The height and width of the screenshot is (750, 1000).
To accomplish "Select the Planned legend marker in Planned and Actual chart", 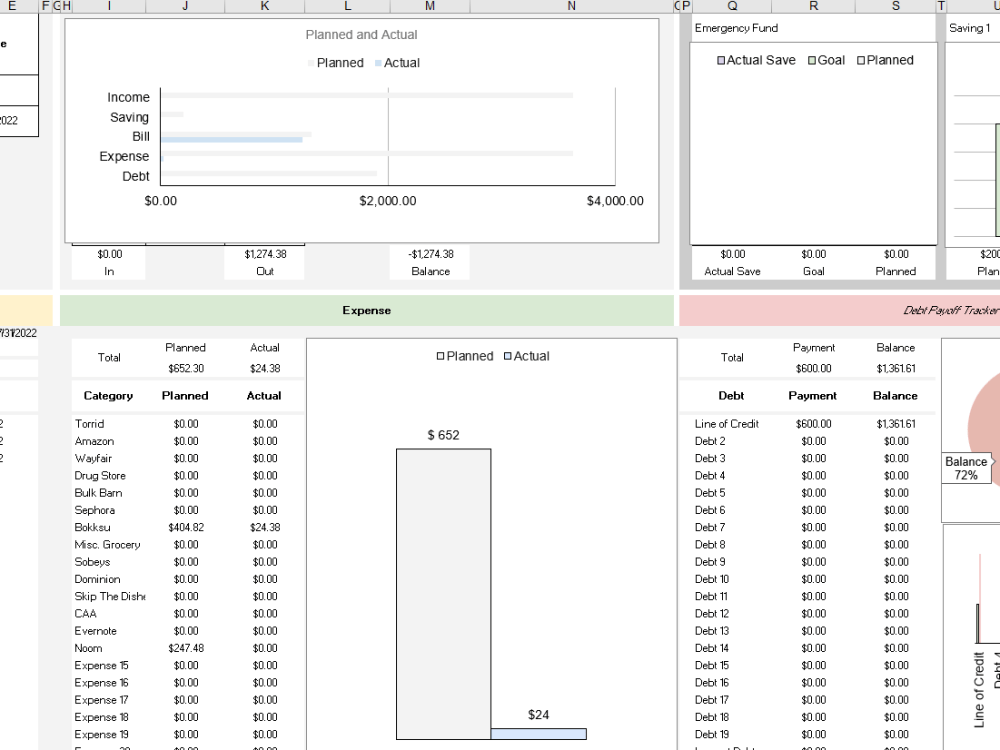I will (x=313, y=62).
